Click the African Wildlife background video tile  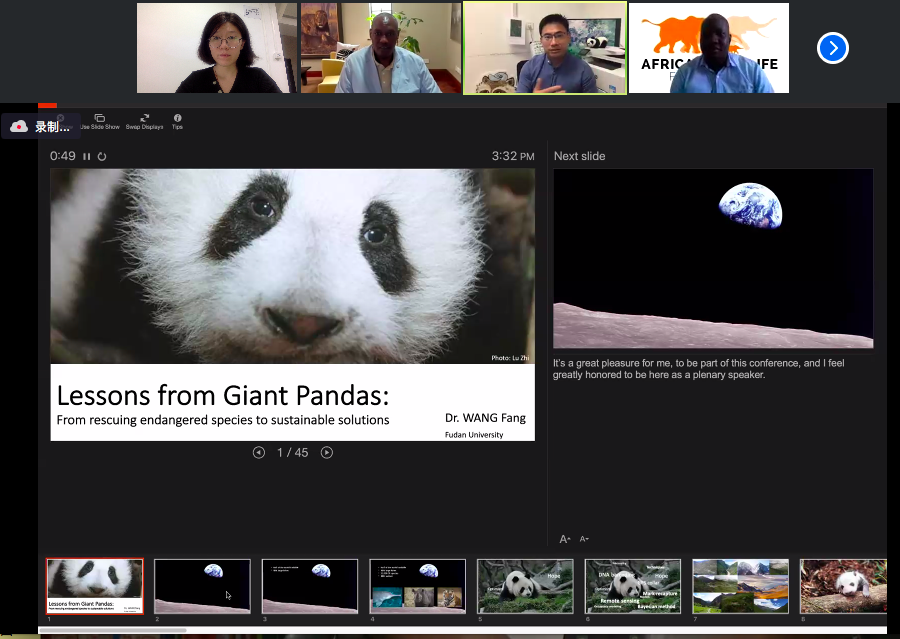click(709, 48)
